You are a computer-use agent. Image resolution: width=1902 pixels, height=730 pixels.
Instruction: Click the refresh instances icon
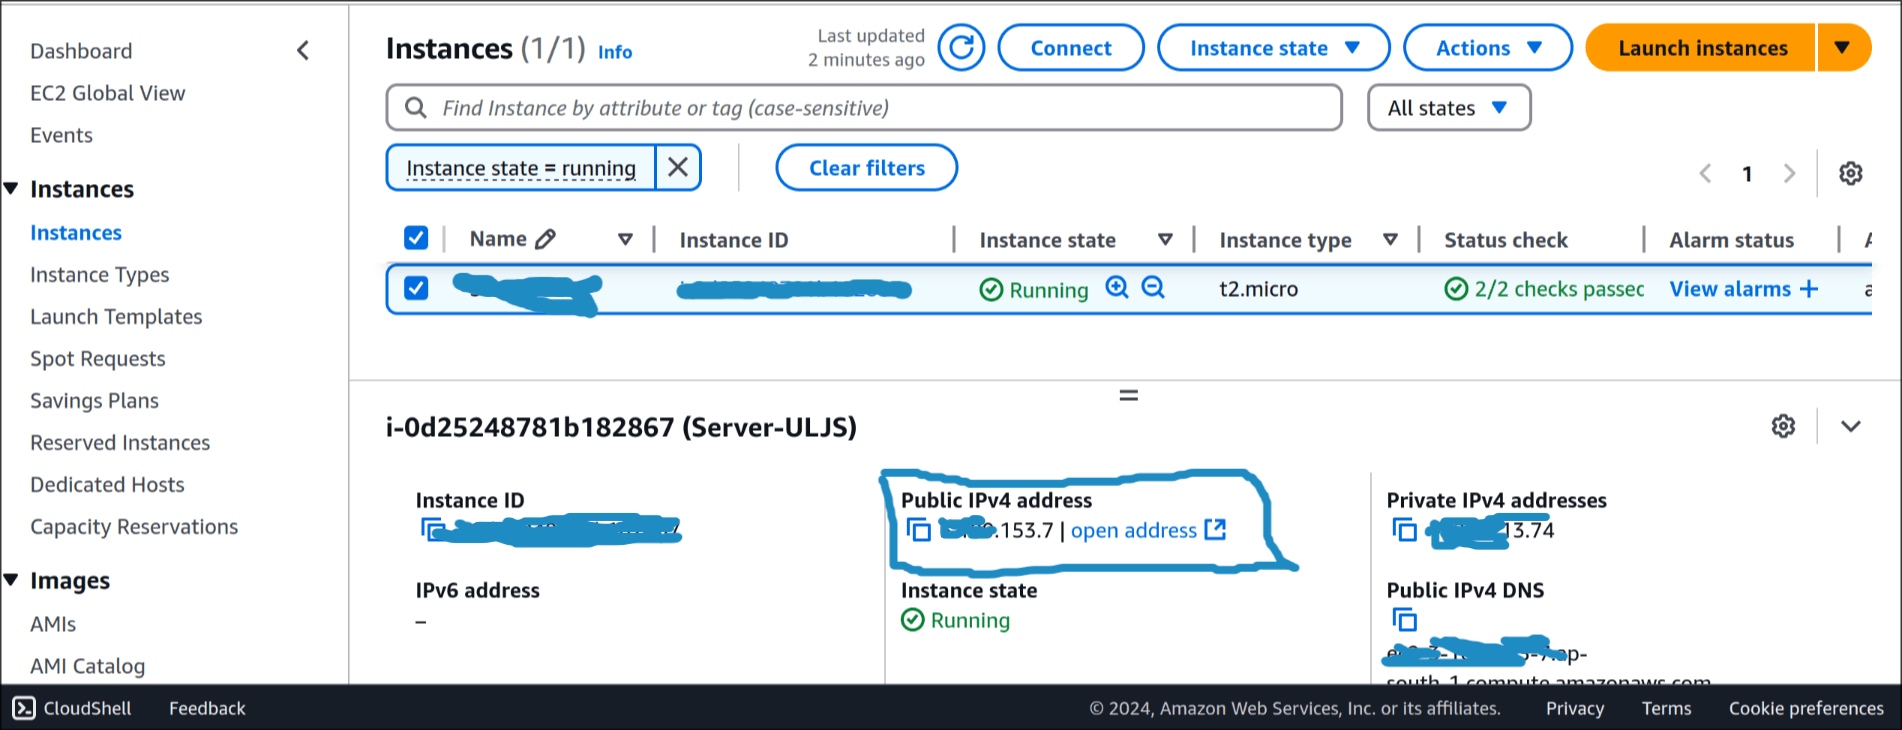[961, 48]
